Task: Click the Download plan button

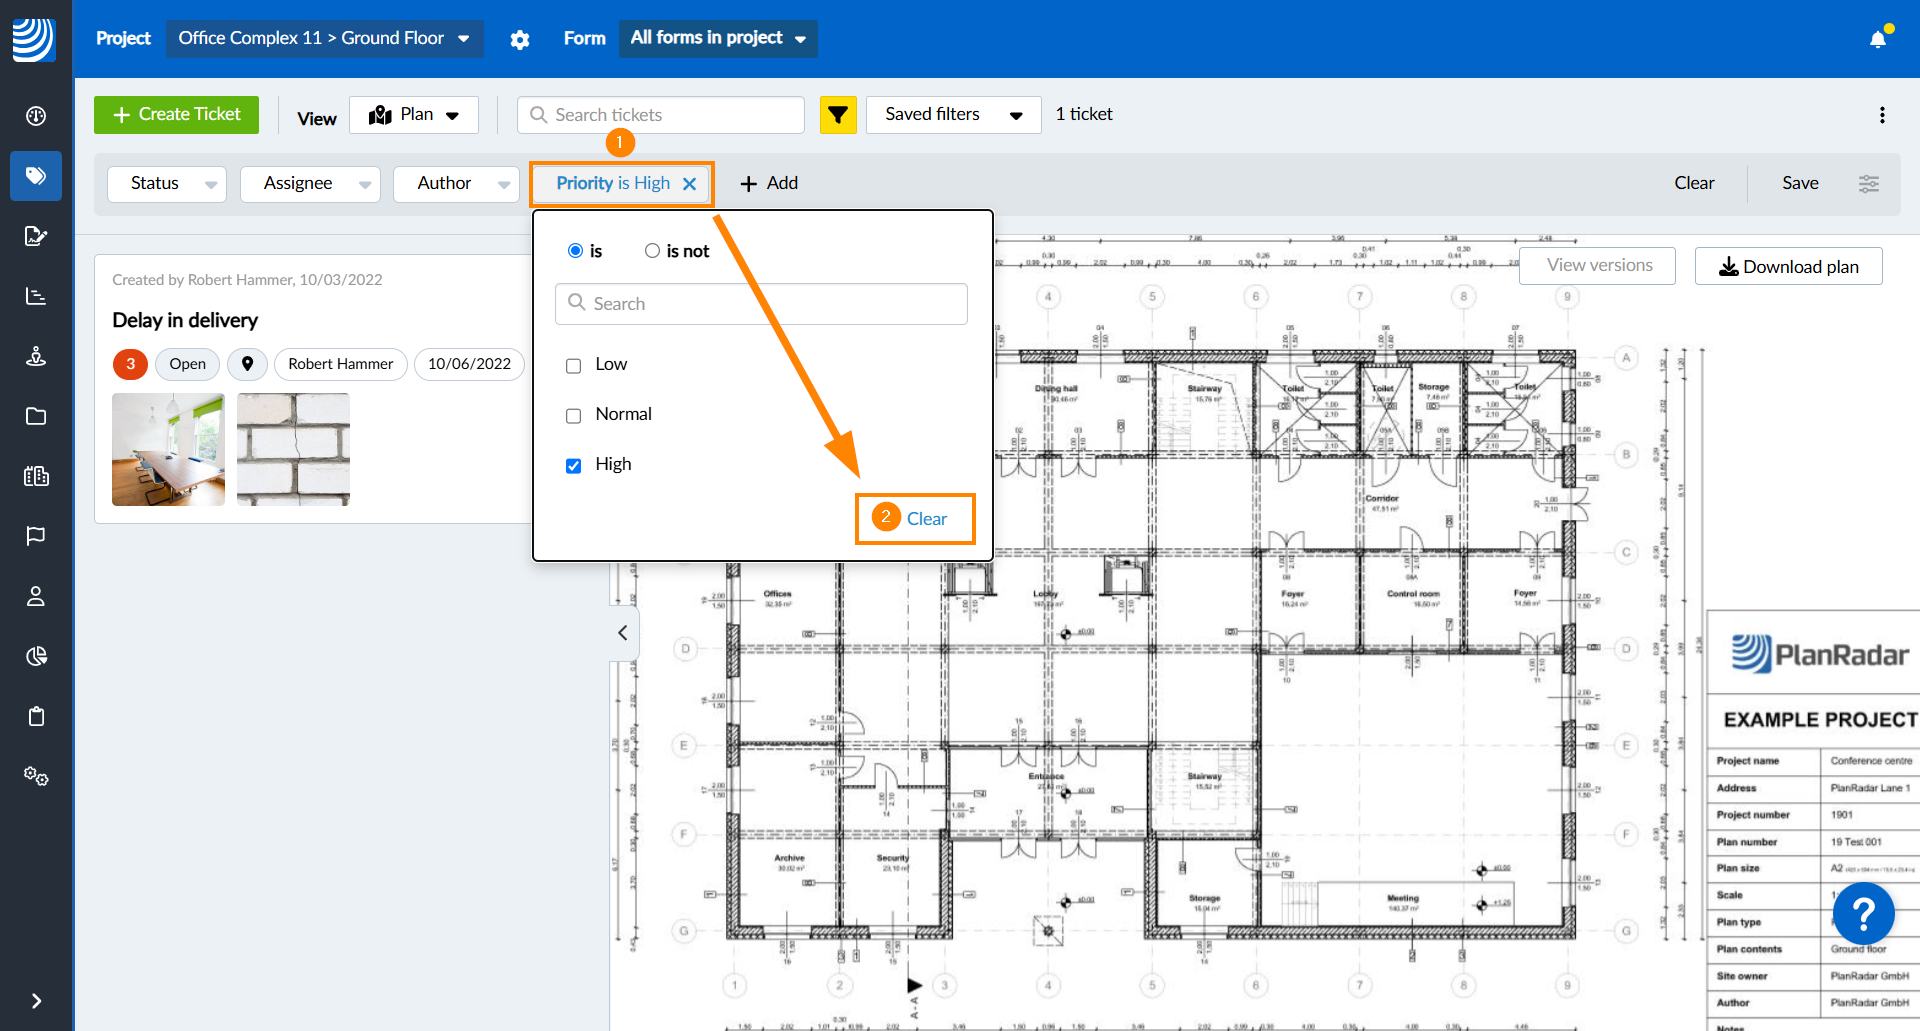Action: (1788, 267)
